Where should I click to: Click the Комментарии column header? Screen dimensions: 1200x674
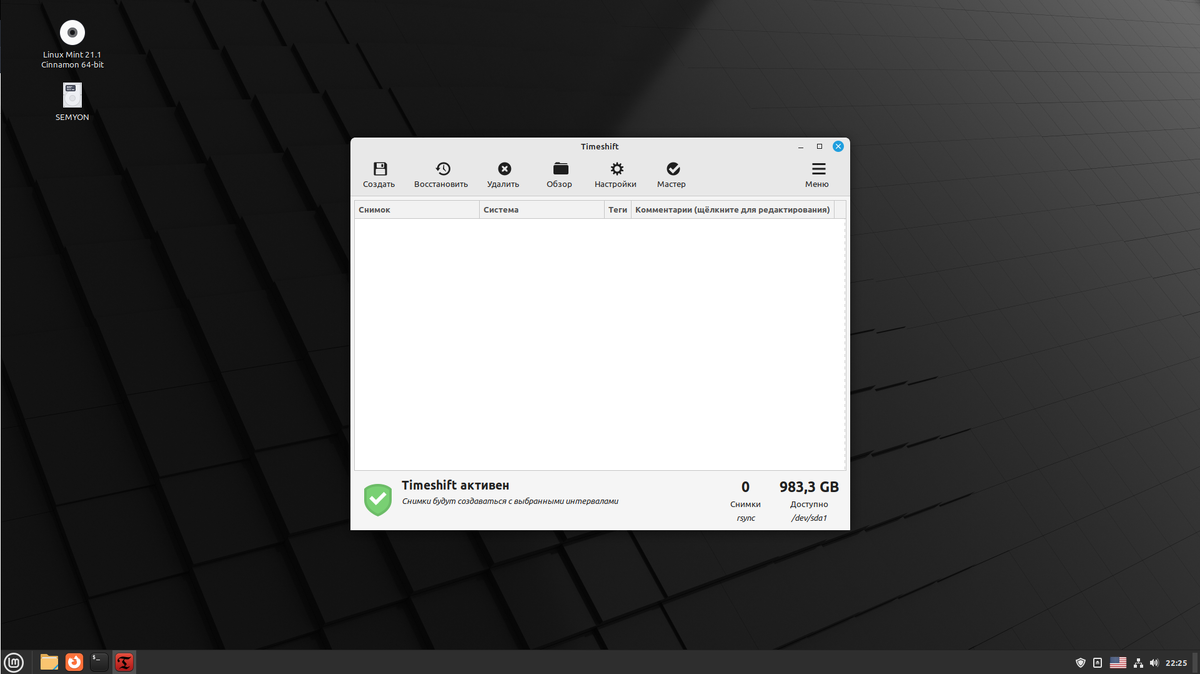pos(733,210)
